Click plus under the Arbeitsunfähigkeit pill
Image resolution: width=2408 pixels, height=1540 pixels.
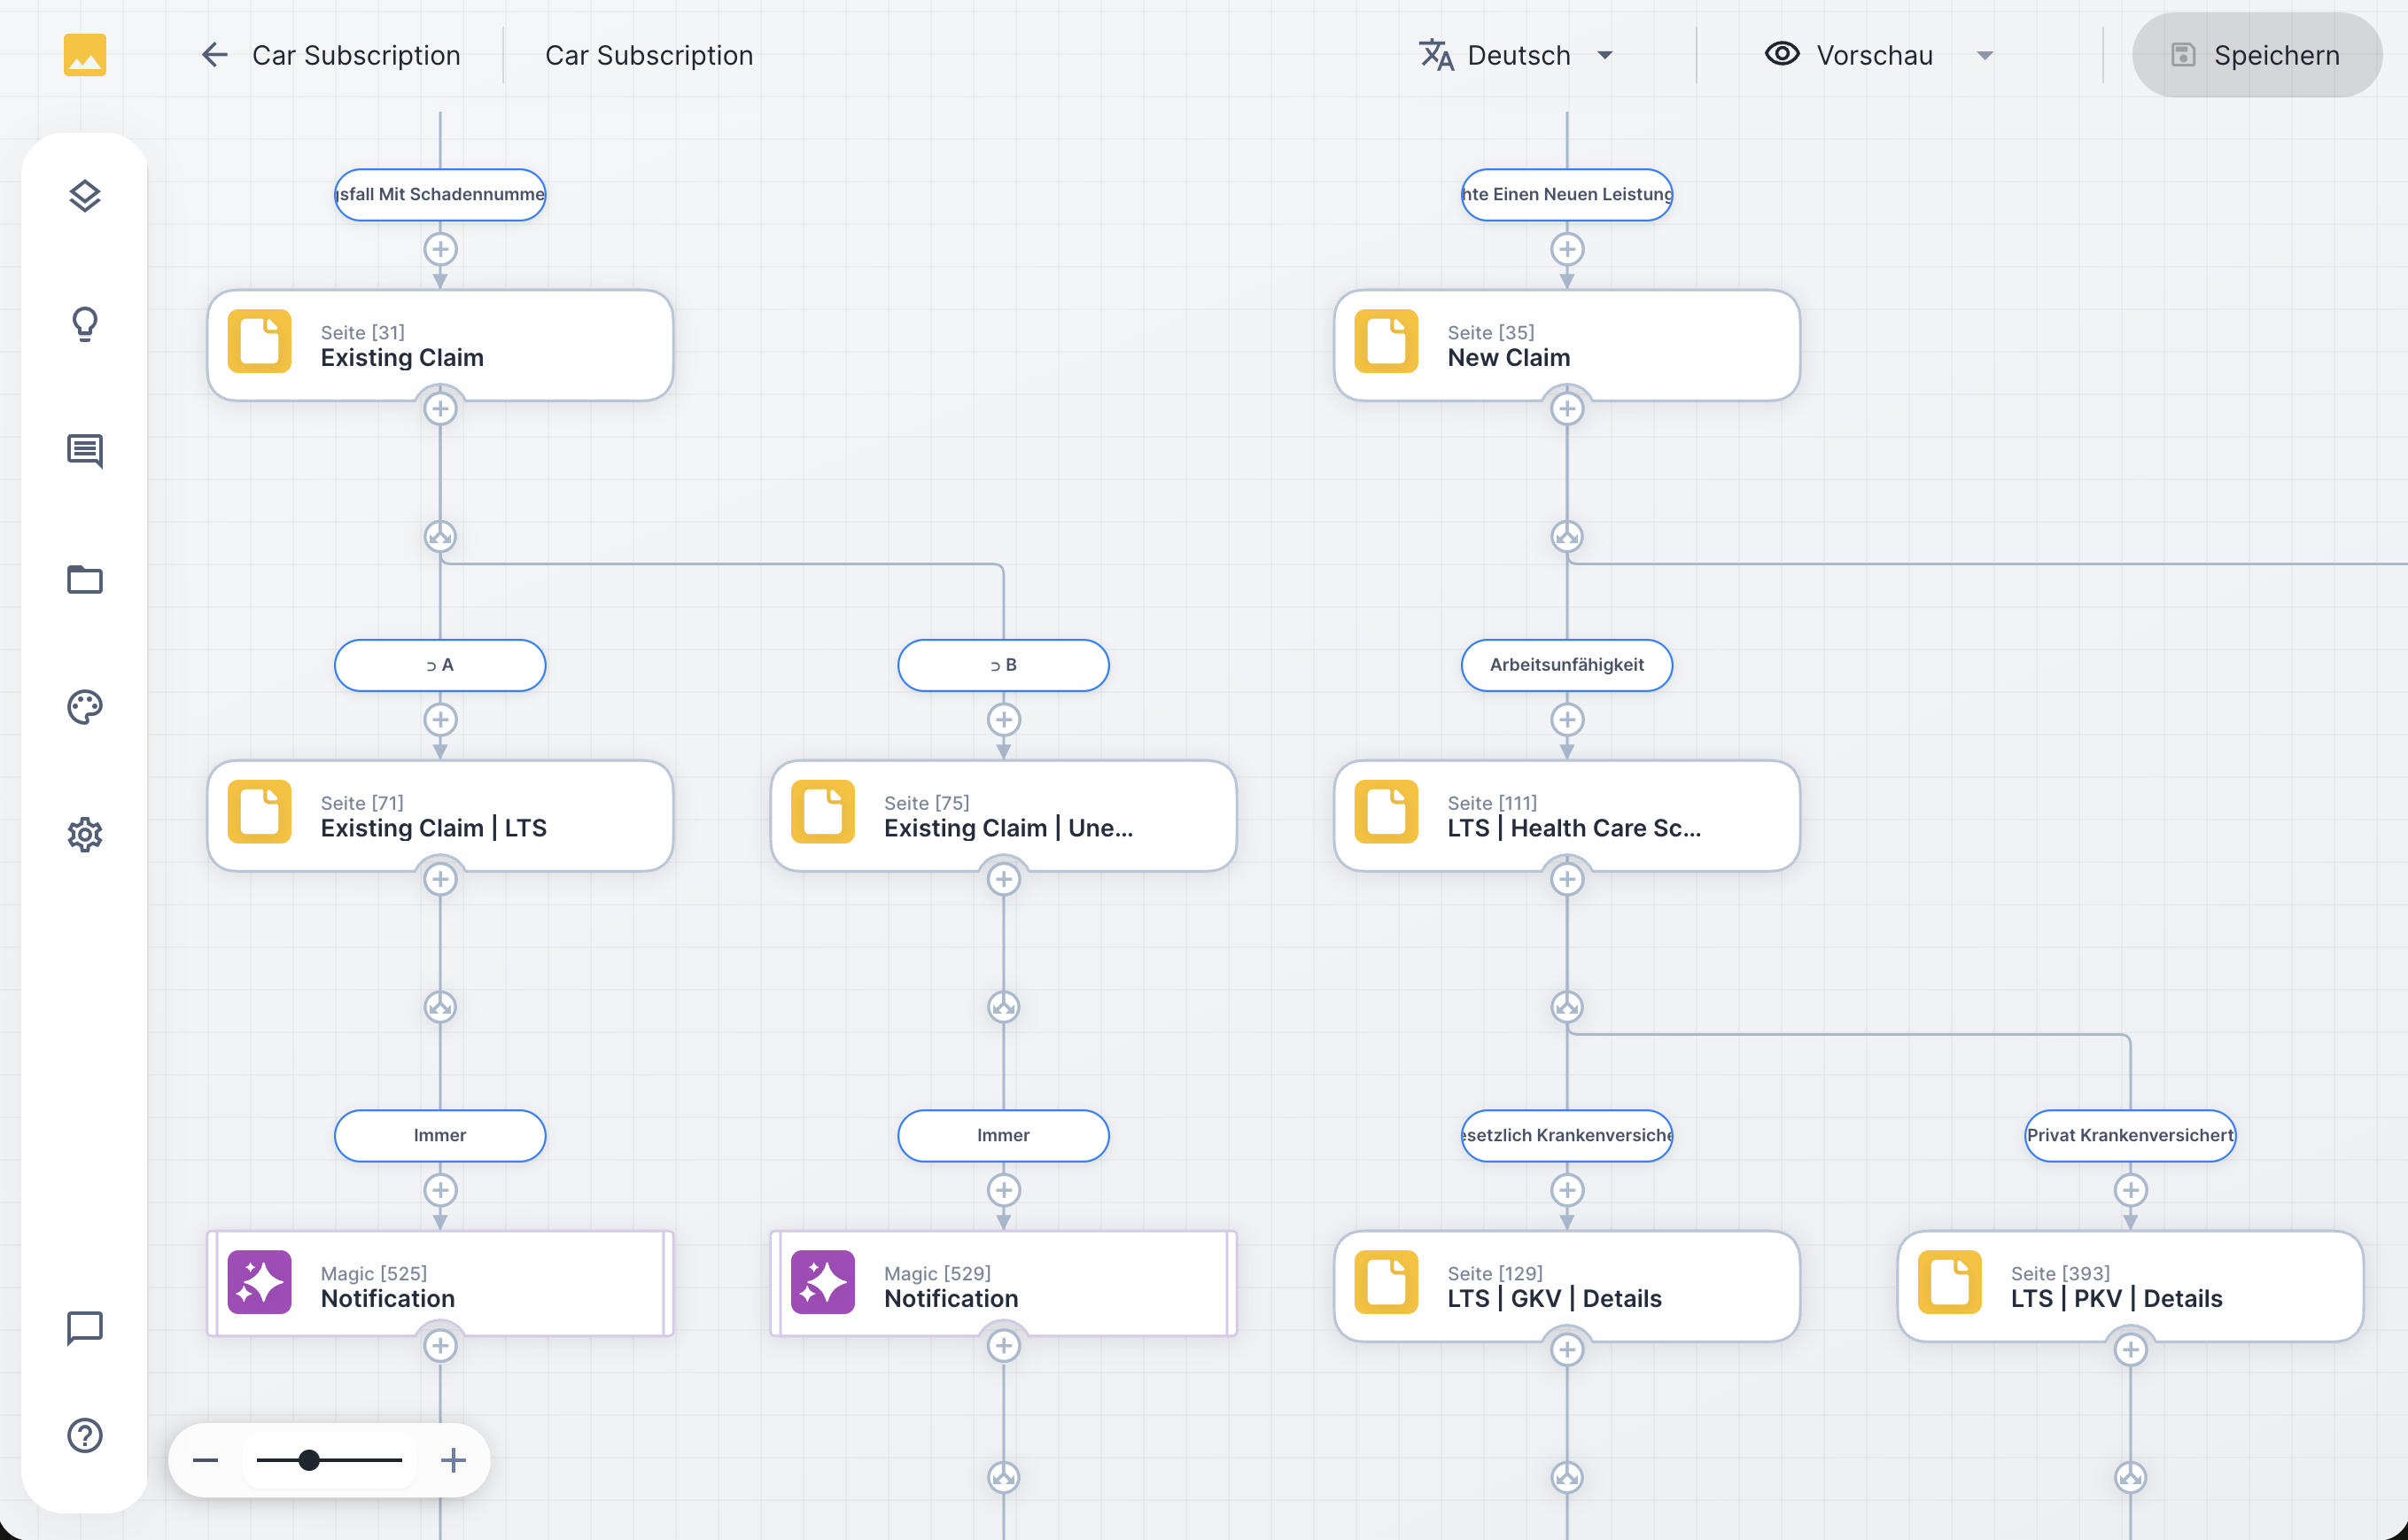[1567, 720]
